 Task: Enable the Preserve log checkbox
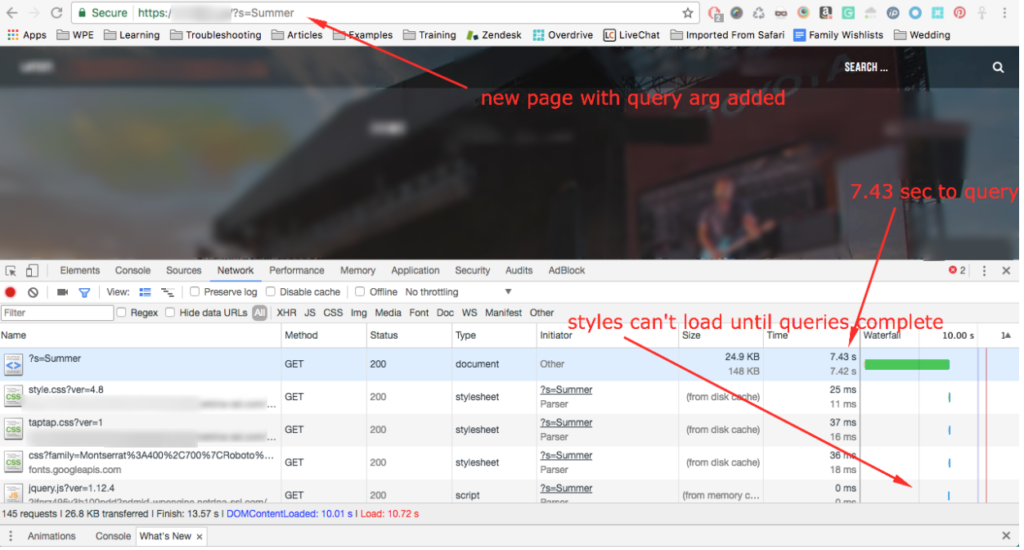pos(196,292)
